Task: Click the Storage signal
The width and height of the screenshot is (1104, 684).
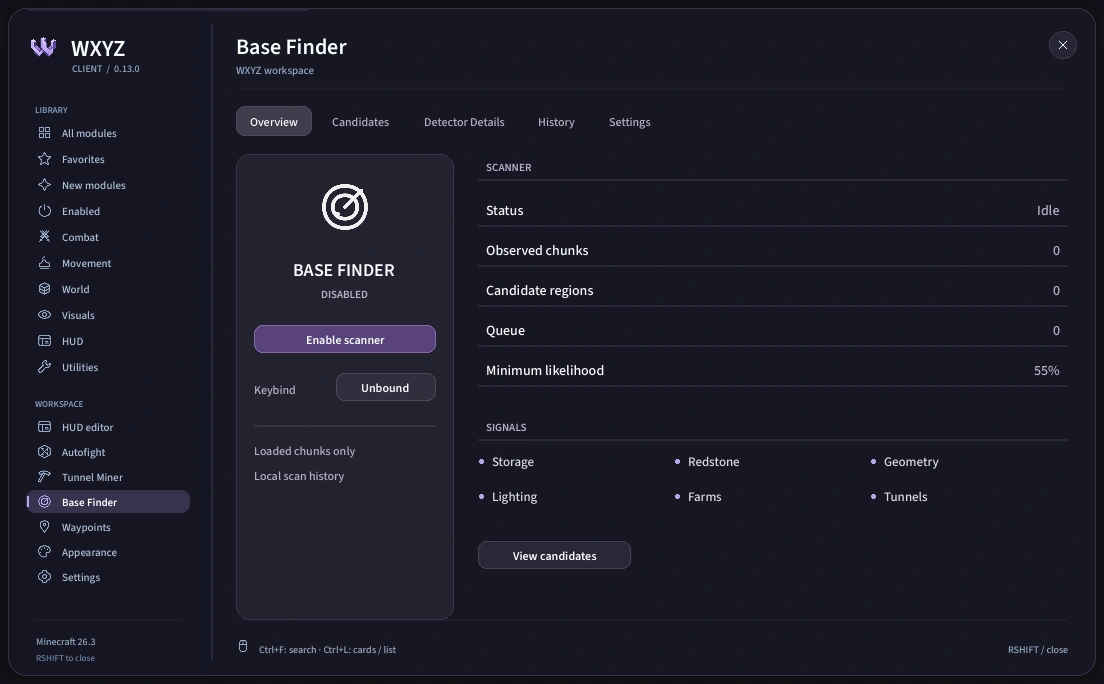Action: point(506,461)
